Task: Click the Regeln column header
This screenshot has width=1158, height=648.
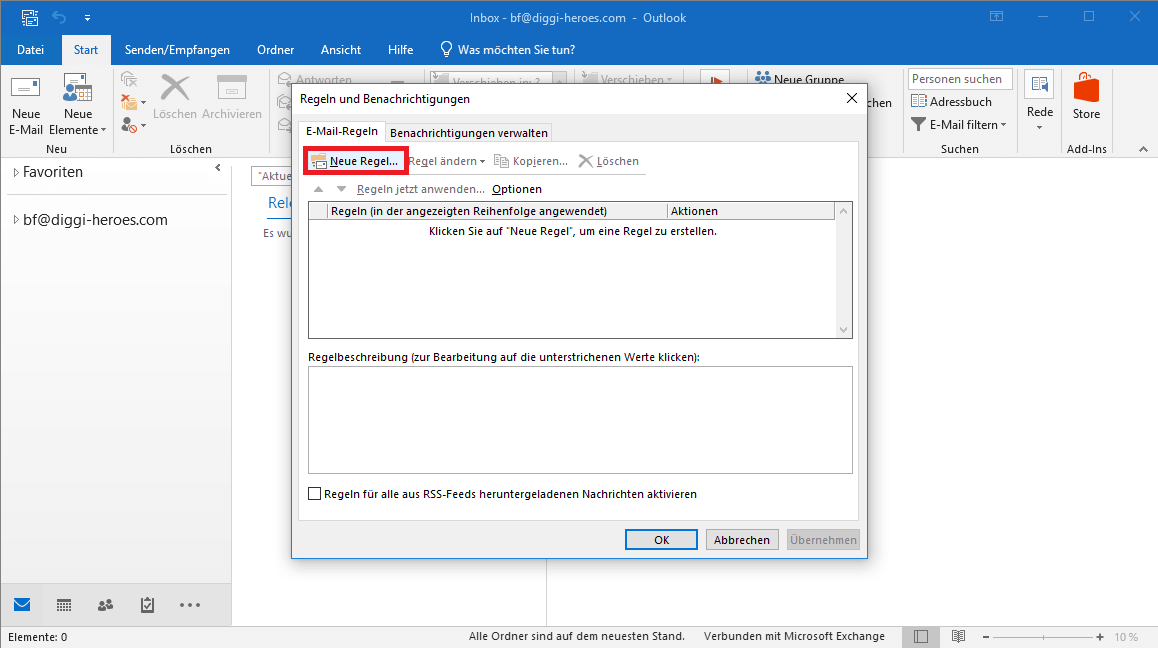Action: coord(497,211)
